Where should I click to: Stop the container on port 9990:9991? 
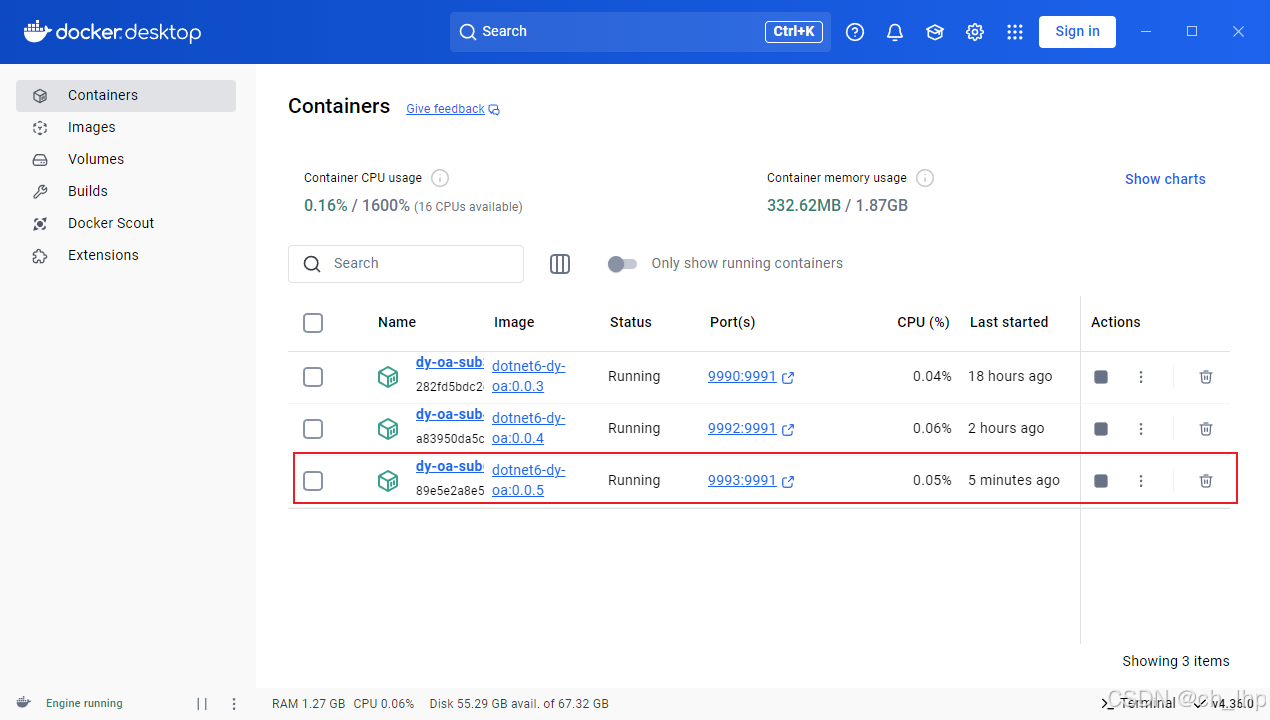click(1101, 377)
